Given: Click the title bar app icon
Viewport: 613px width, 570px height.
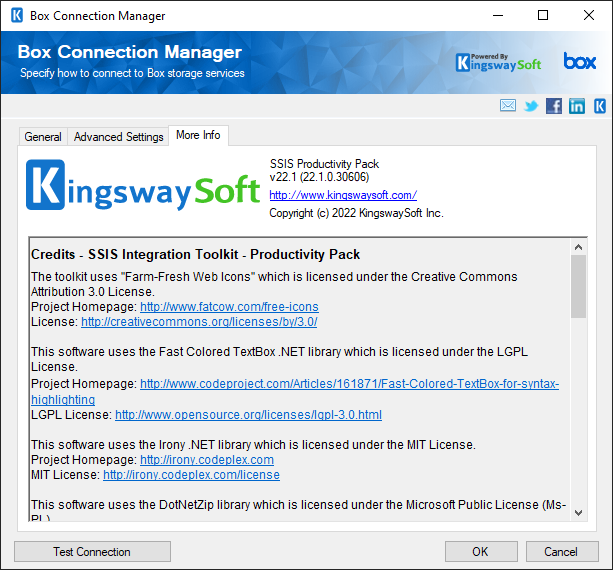Looking at the screenshot, I should (17, 16).
